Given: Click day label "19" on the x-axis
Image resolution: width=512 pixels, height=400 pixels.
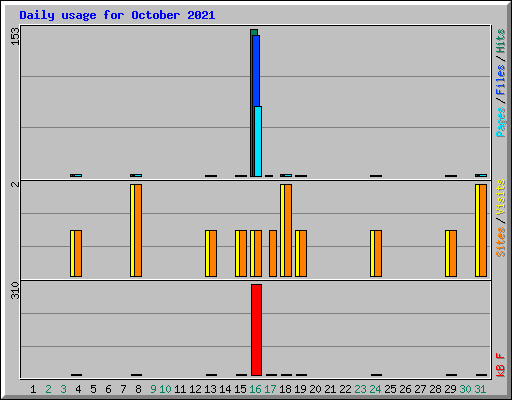Looking at the screenshot, I should pyautogui.click(x=300, y=389).
